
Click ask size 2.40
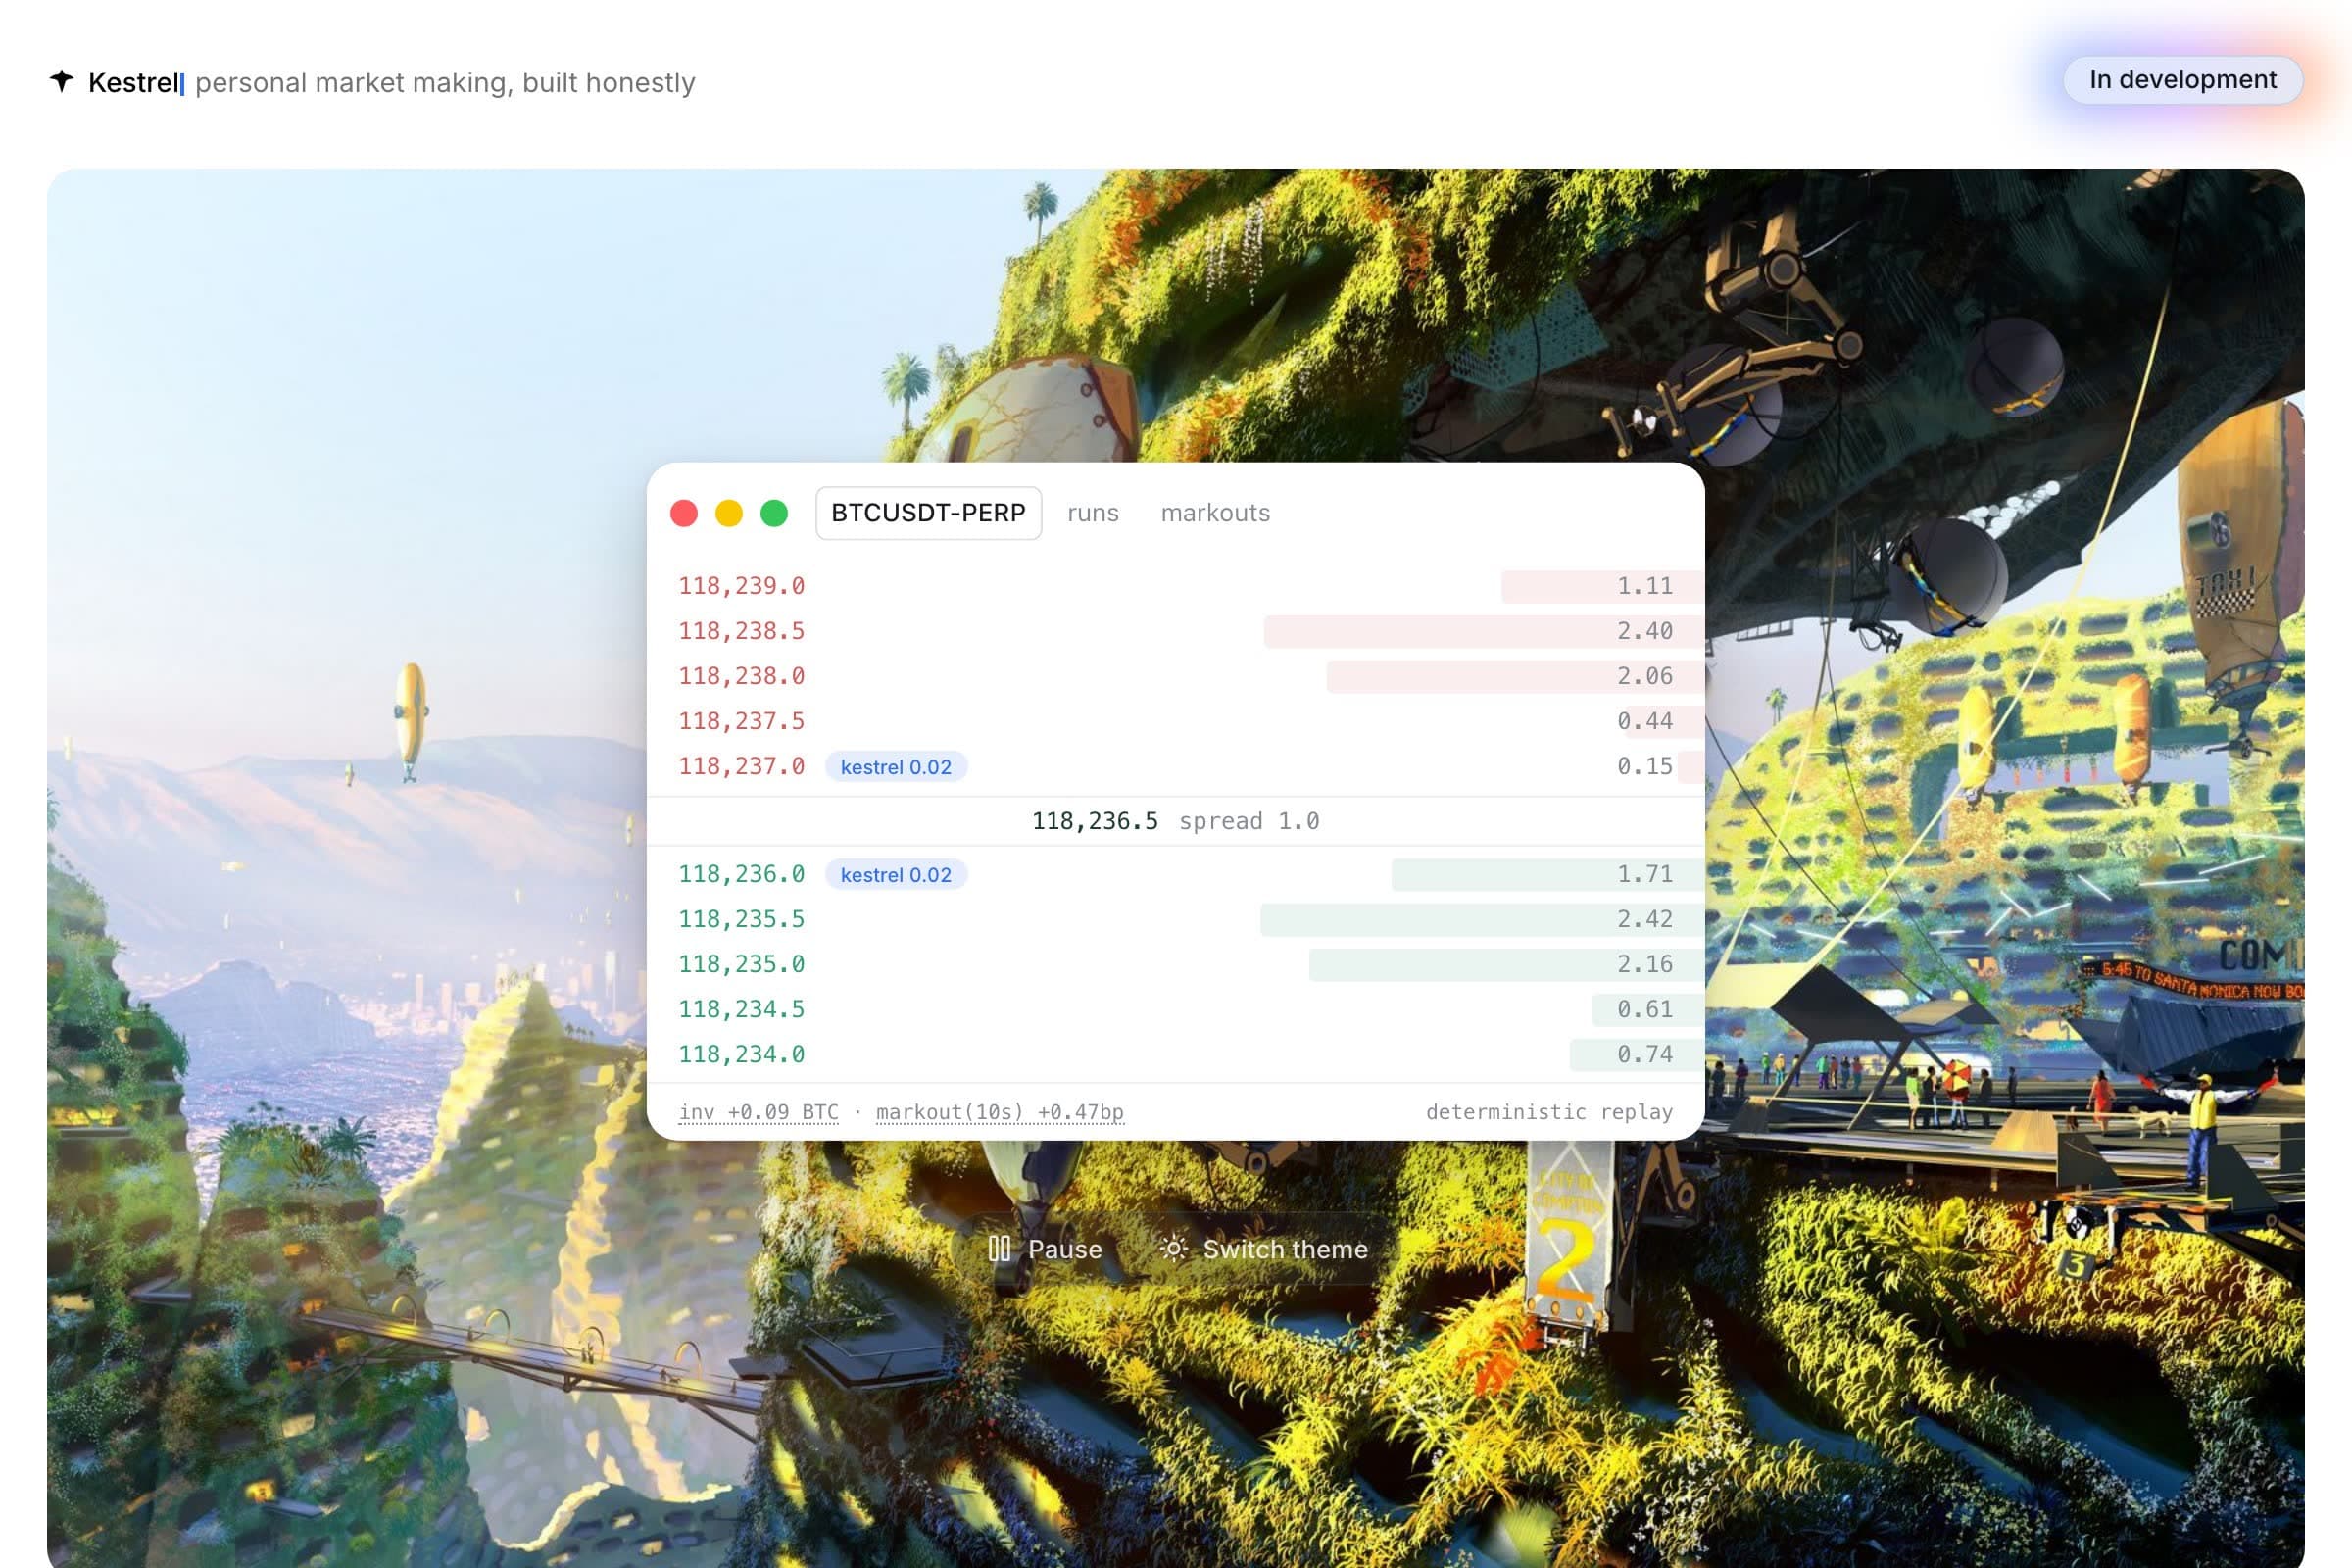point(1645,631)
